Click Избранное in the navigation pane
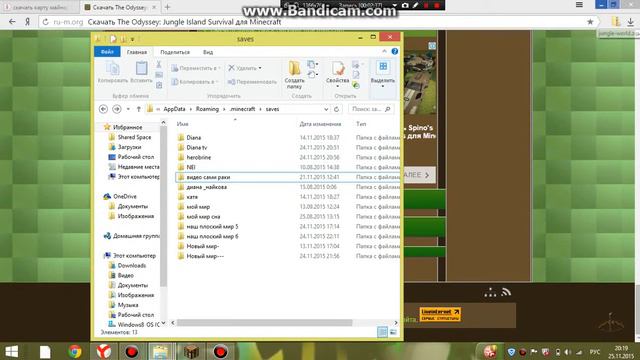The height and width of the screenshot is (360, 640). pos(127,127)
